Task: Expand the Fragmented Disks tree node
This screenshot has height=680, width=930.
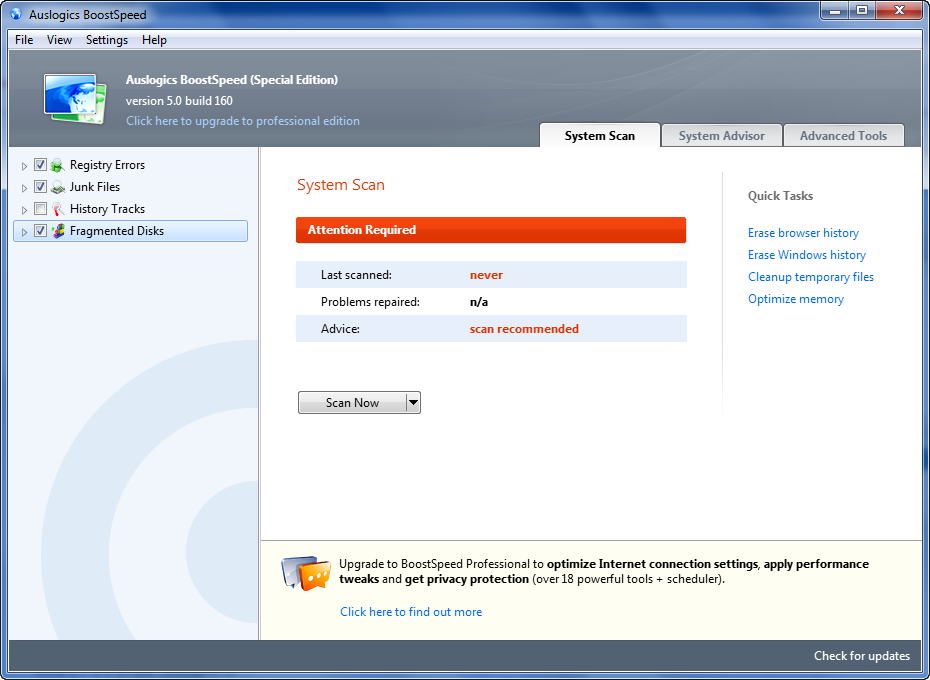Action: [x=24, y=232]
